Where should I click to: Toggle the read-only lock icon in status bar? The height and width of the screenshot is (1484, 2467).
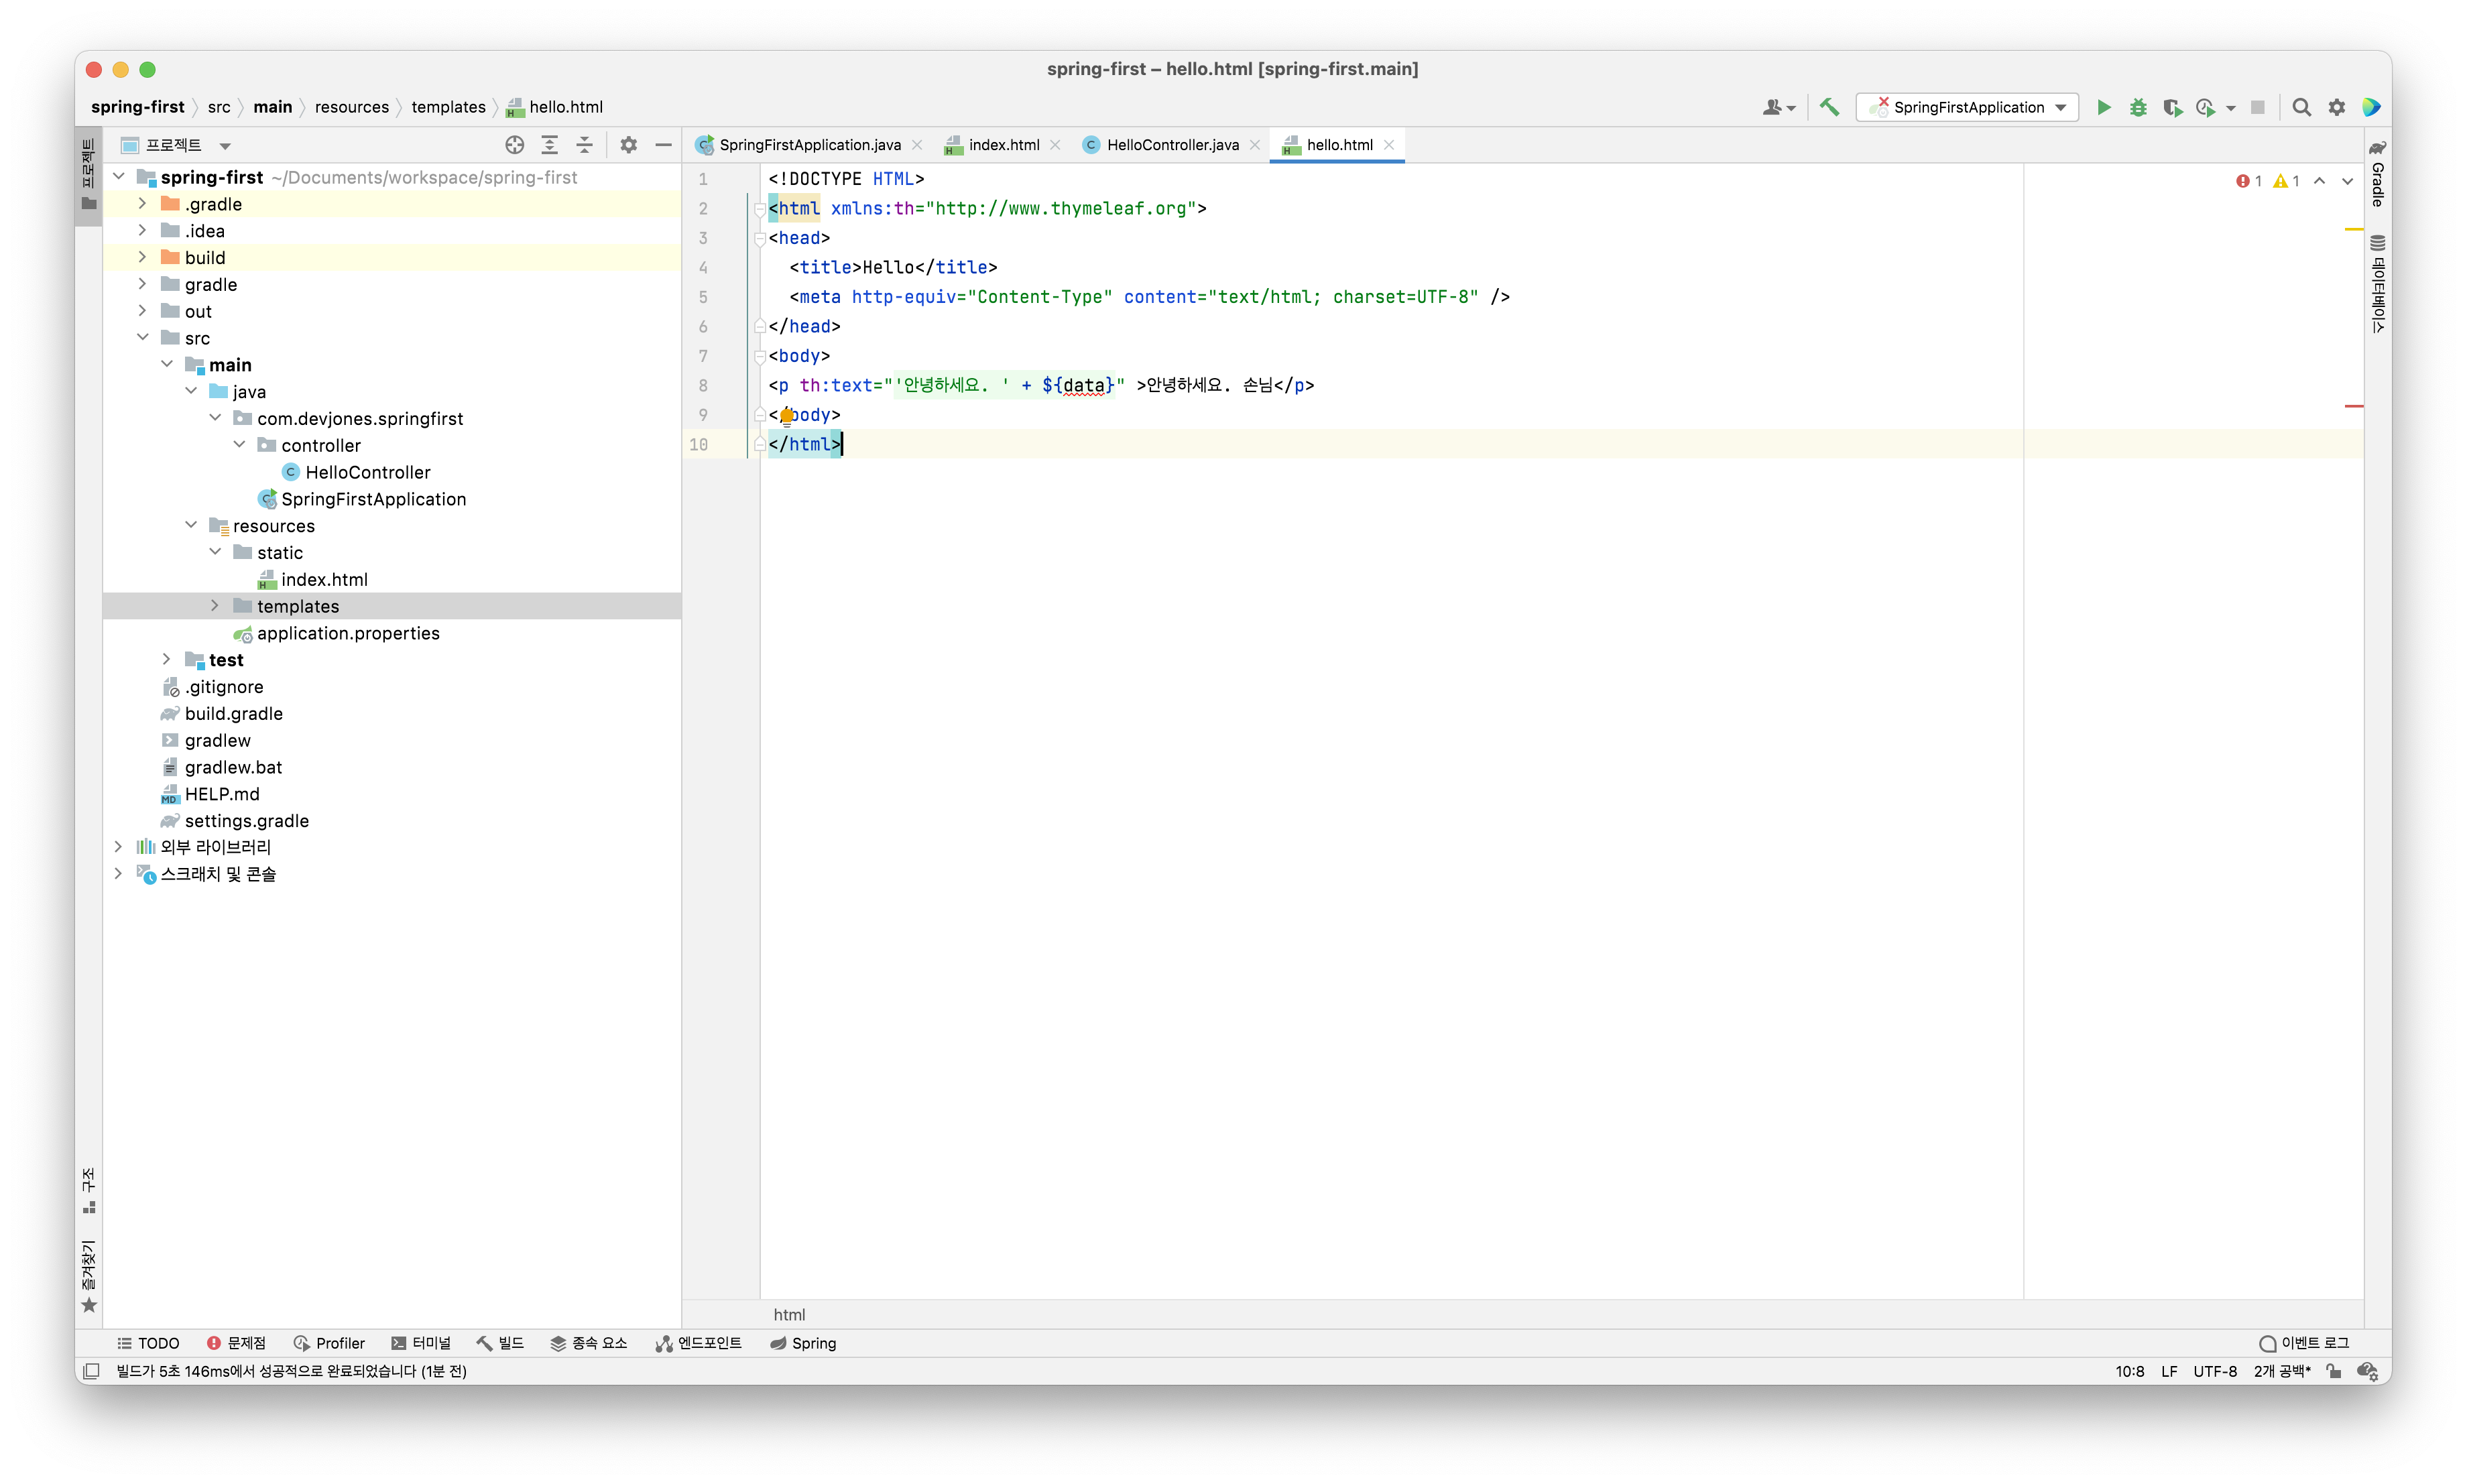tap(2333, 1371)
